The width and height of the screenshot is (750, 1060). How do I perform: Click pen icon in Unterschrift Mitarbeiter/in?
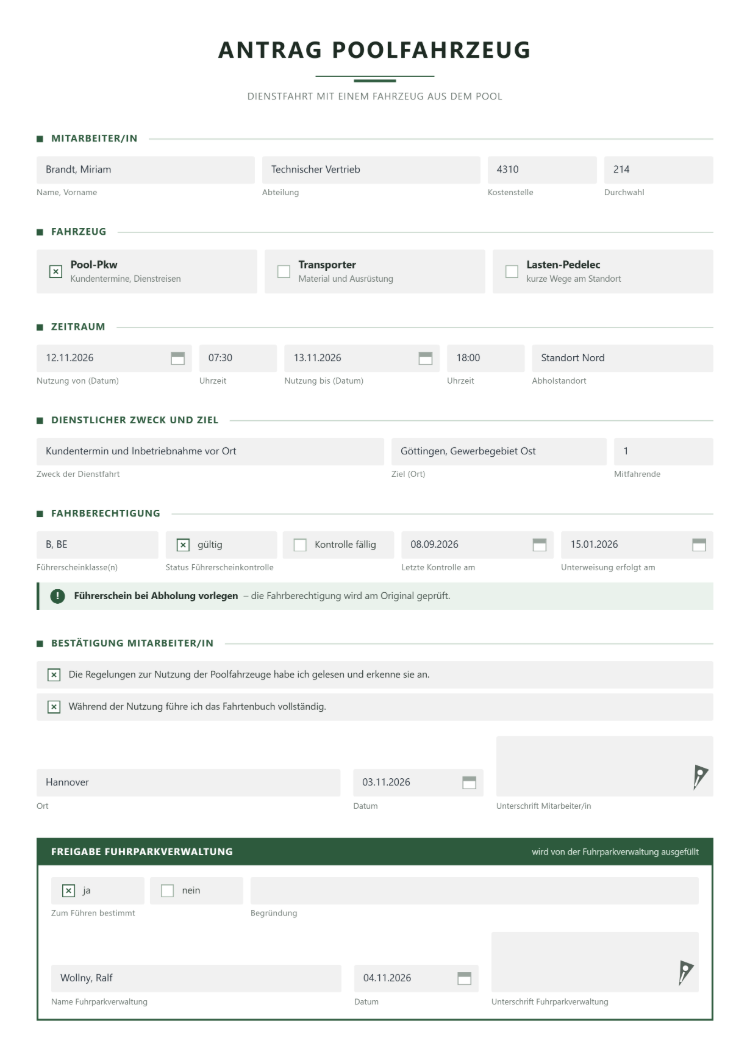pyautogui.click(x=700, y=777)
